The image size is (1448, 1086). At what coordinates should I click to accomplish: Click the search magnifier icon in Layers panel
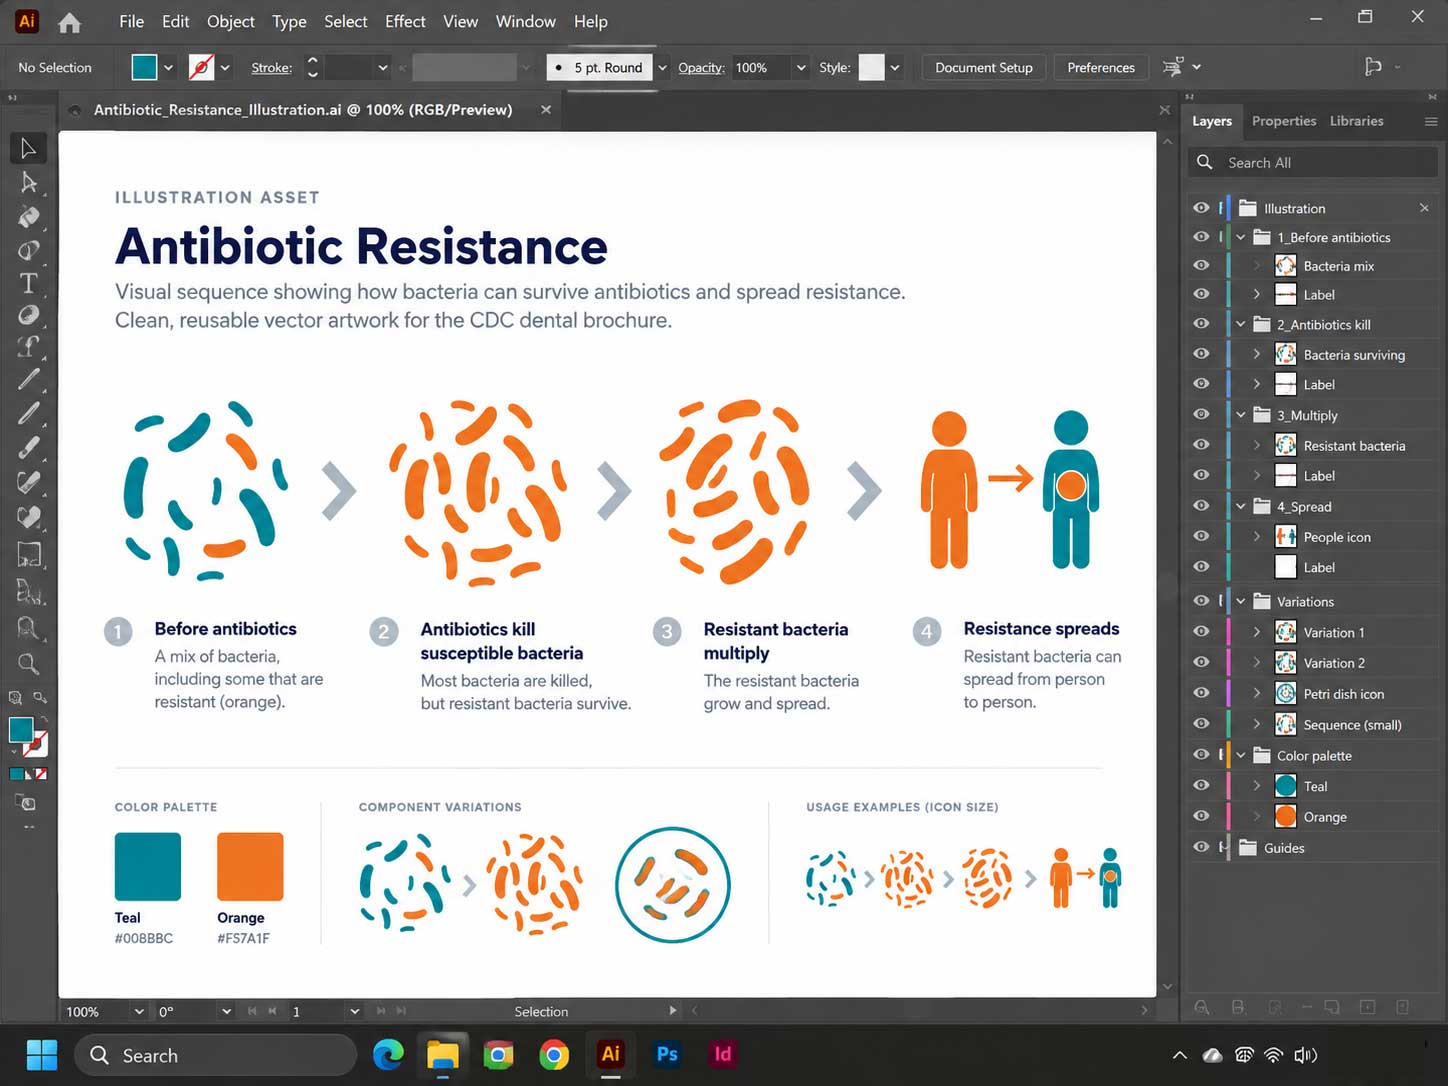(x=1205, y=162)
